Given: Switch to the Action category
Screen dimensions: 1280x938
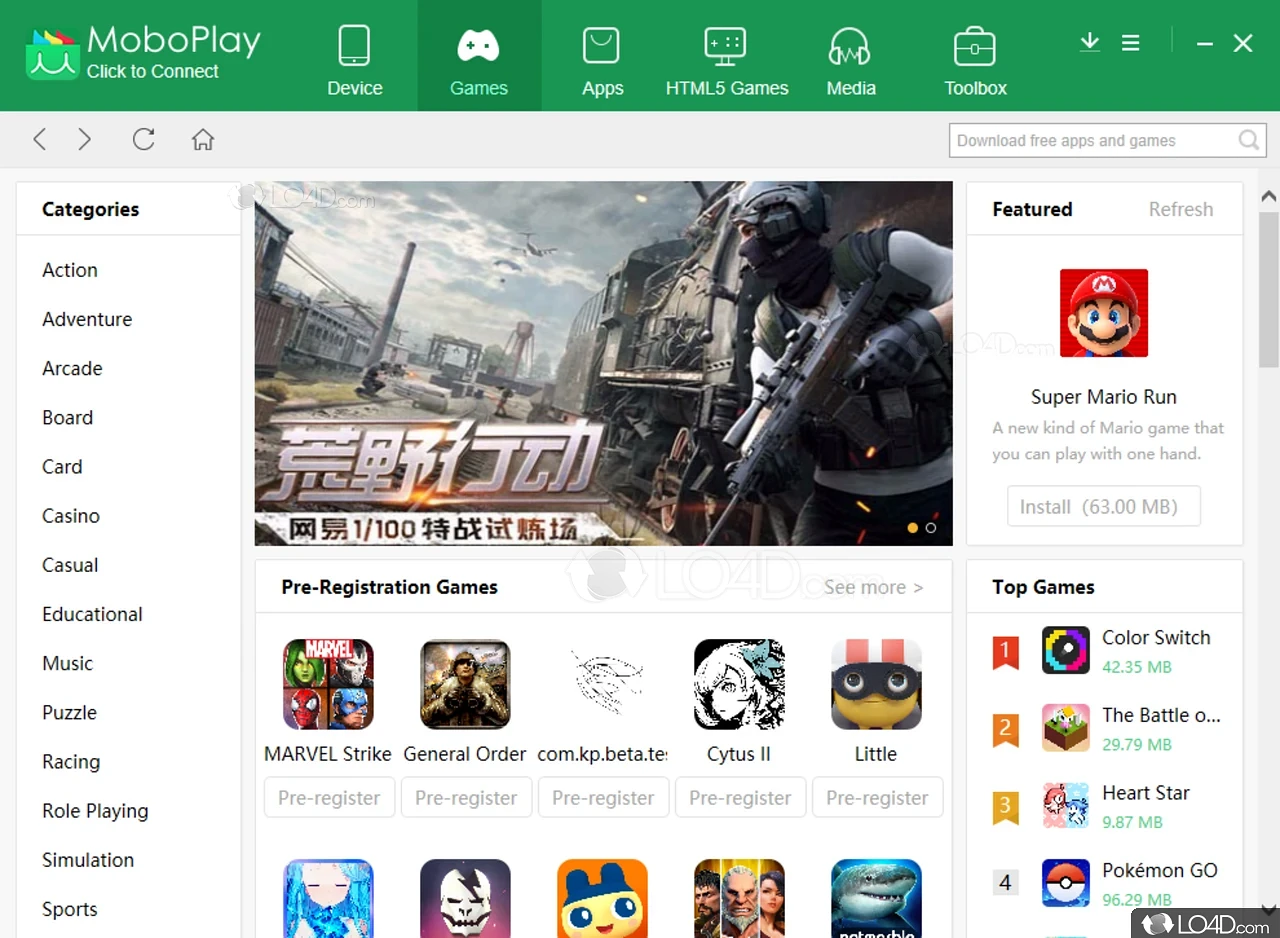Looking at the screenshot, I should (x=69, y=270).
